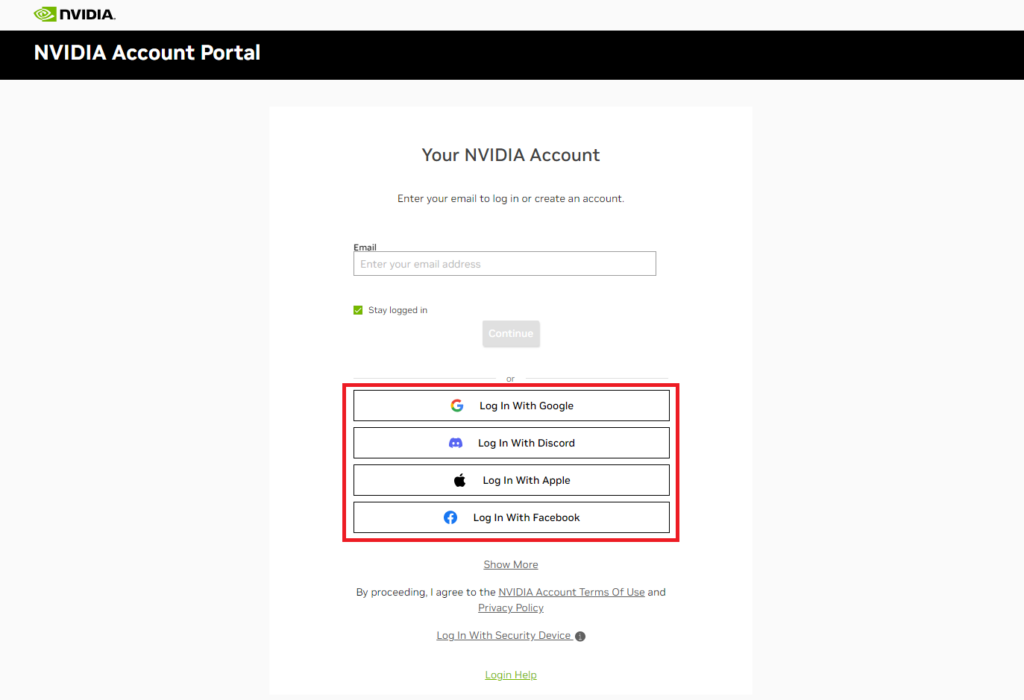Click the Apple logo icon
The image size is (1024, 700).
tap(460, 480)
